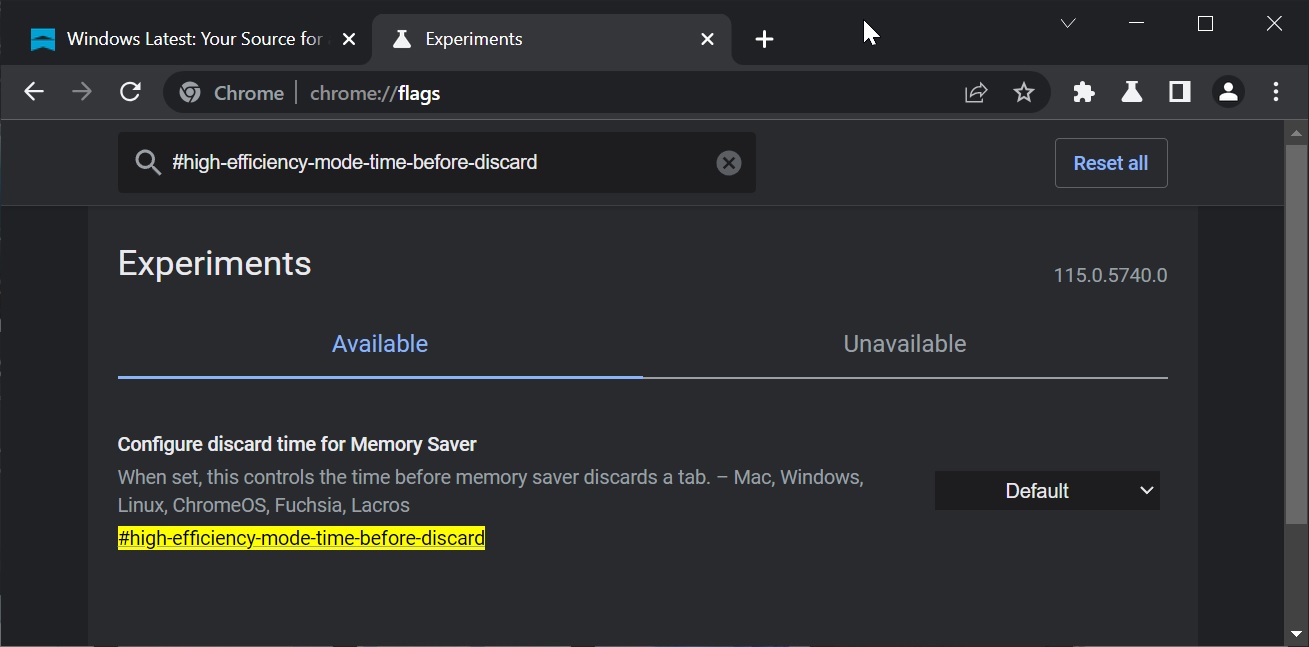Switch to the Unavailable flags tab
Screen dimensions: 1309x647
pos(904,343)
